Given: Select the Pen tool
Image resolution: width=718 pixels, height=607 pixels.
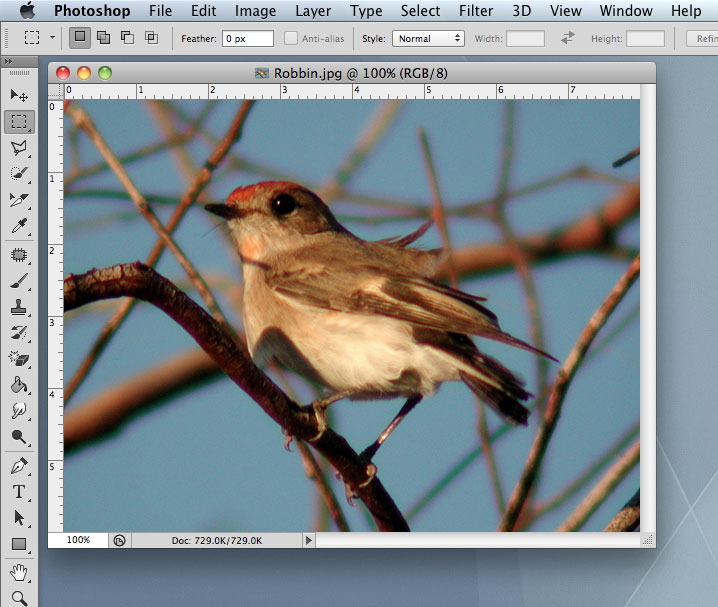Looking at the screenshot, I should coord(19,466).
